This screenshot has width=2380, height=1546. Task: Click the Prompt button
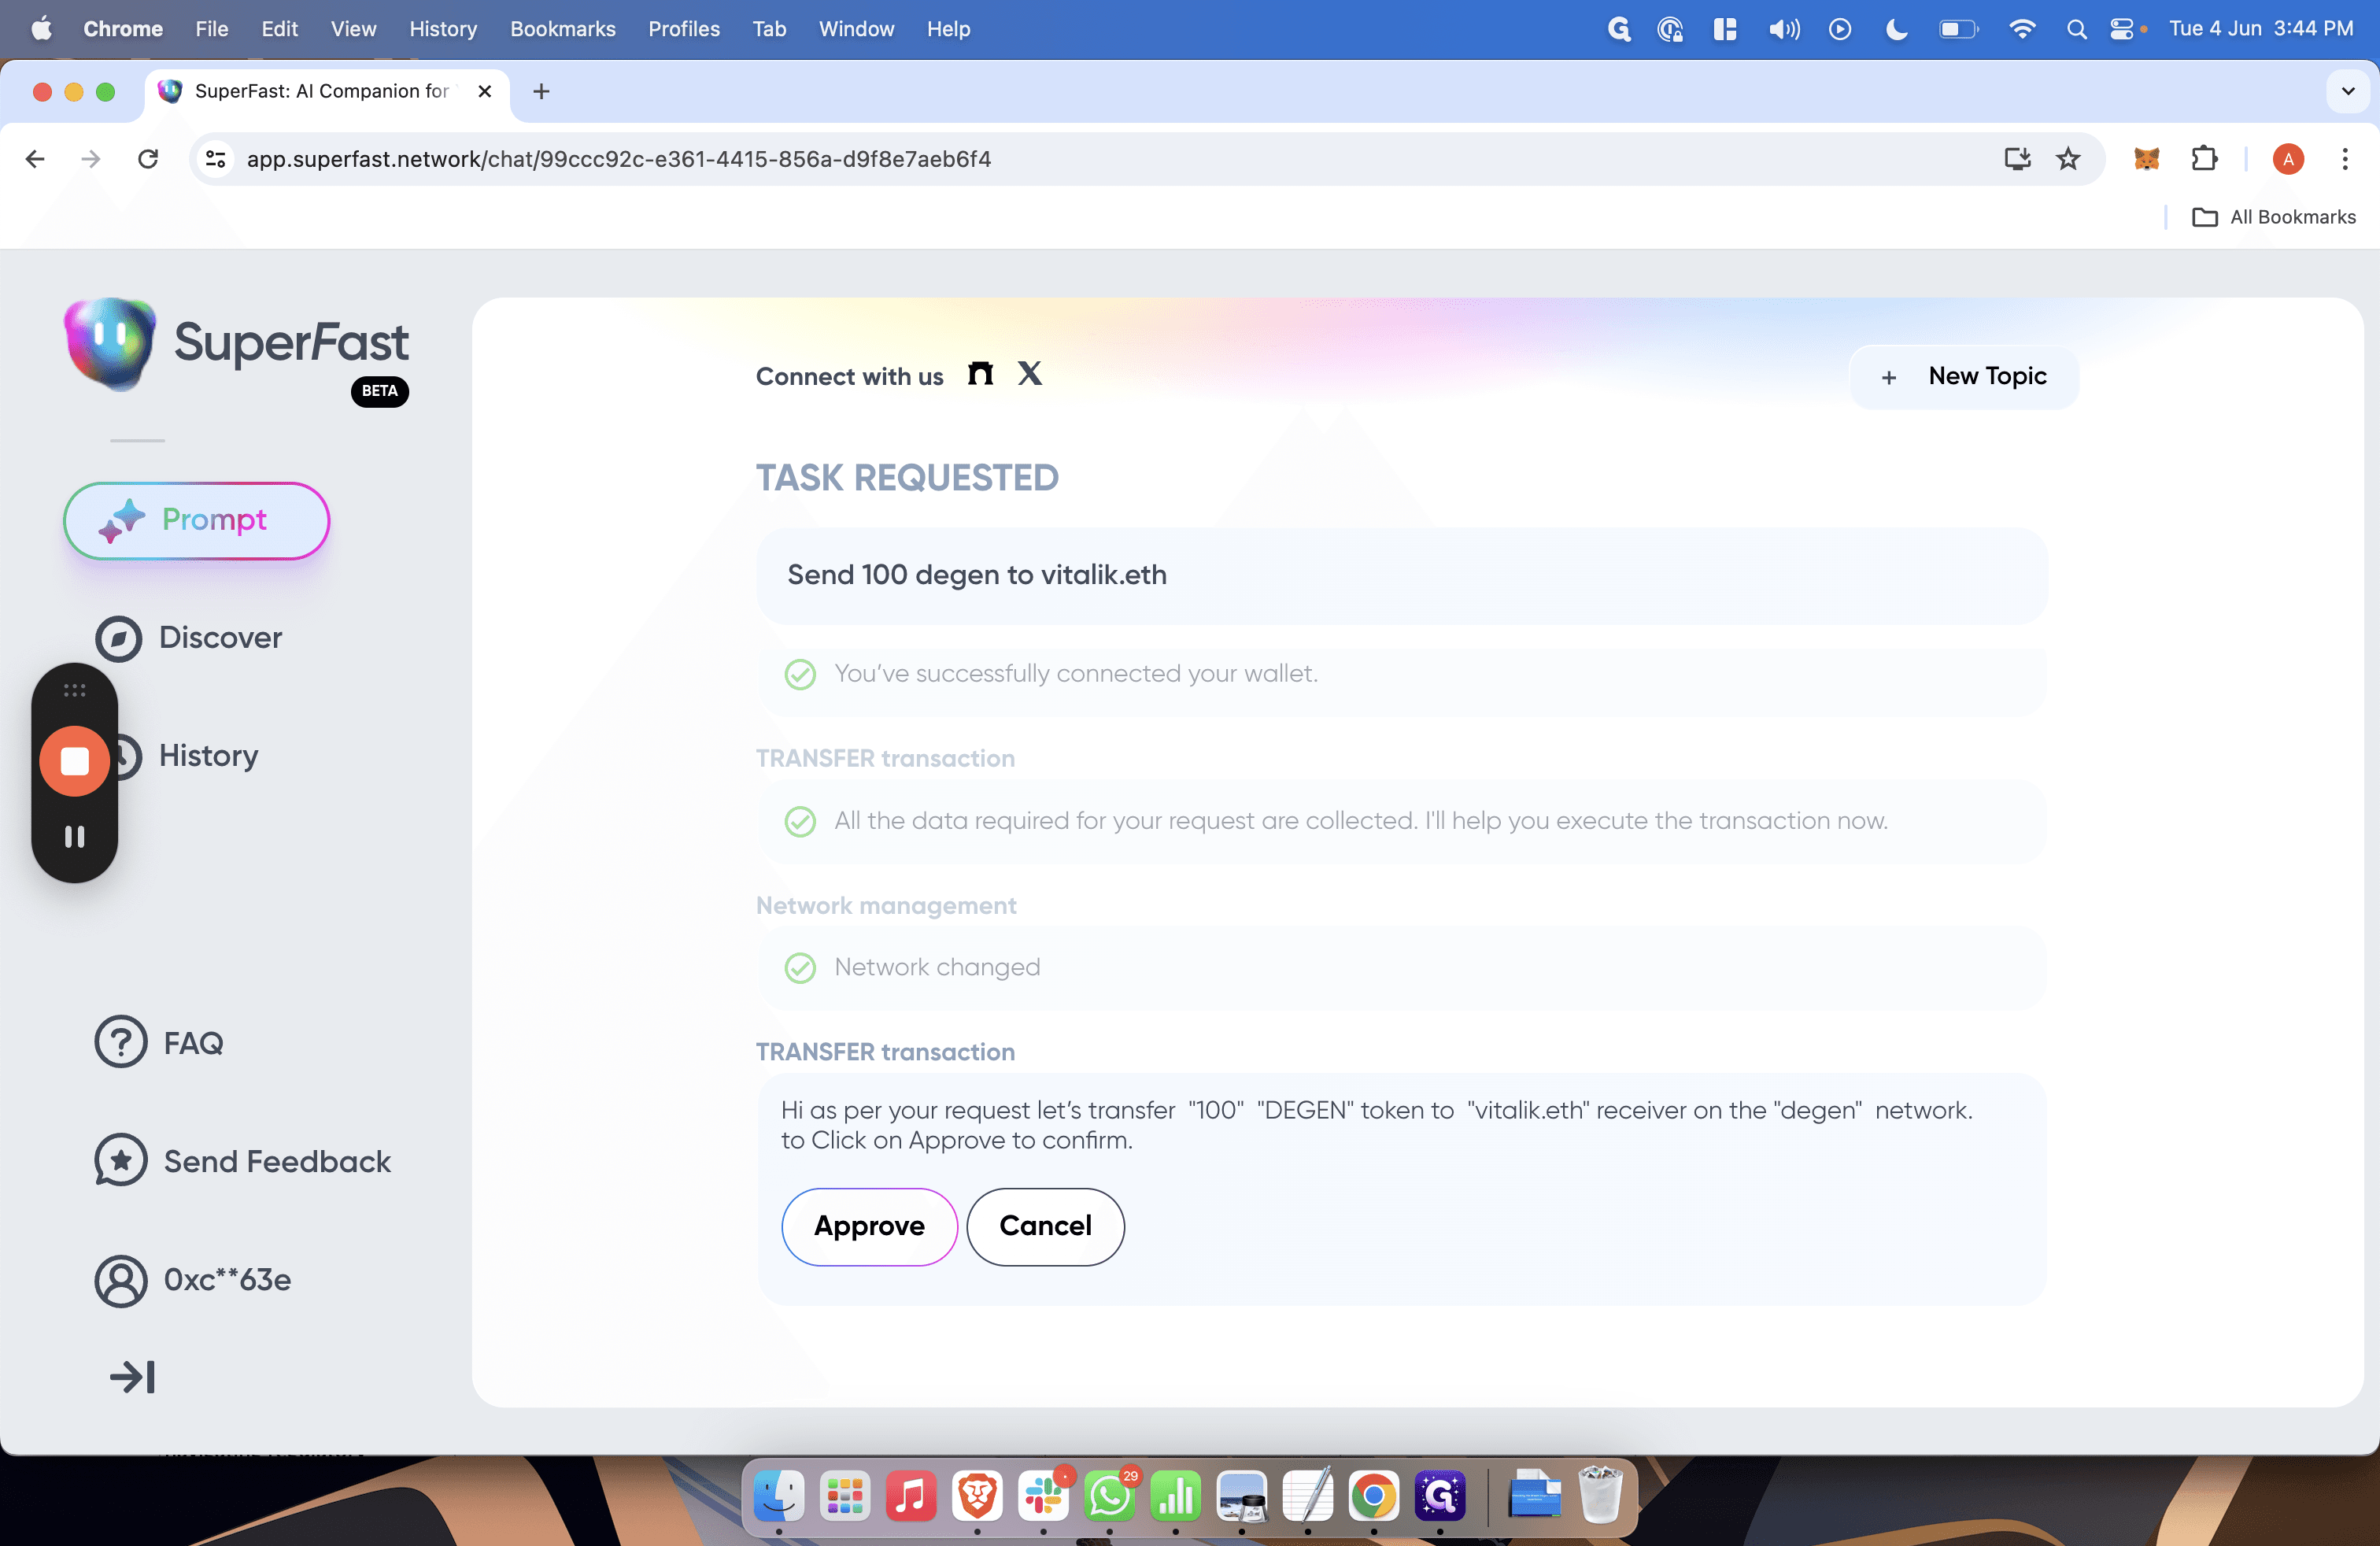pos(197,521)
